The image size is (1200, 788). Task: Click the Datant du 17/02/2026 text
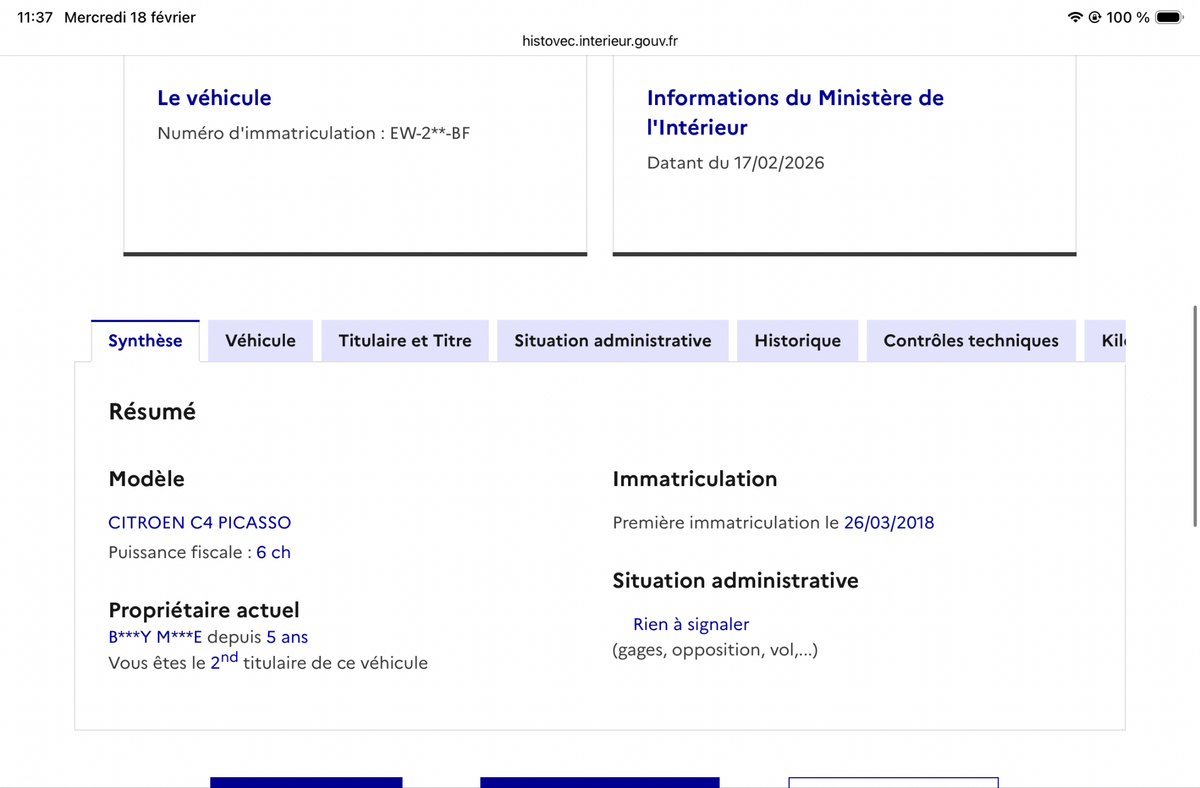click(736, 163)
